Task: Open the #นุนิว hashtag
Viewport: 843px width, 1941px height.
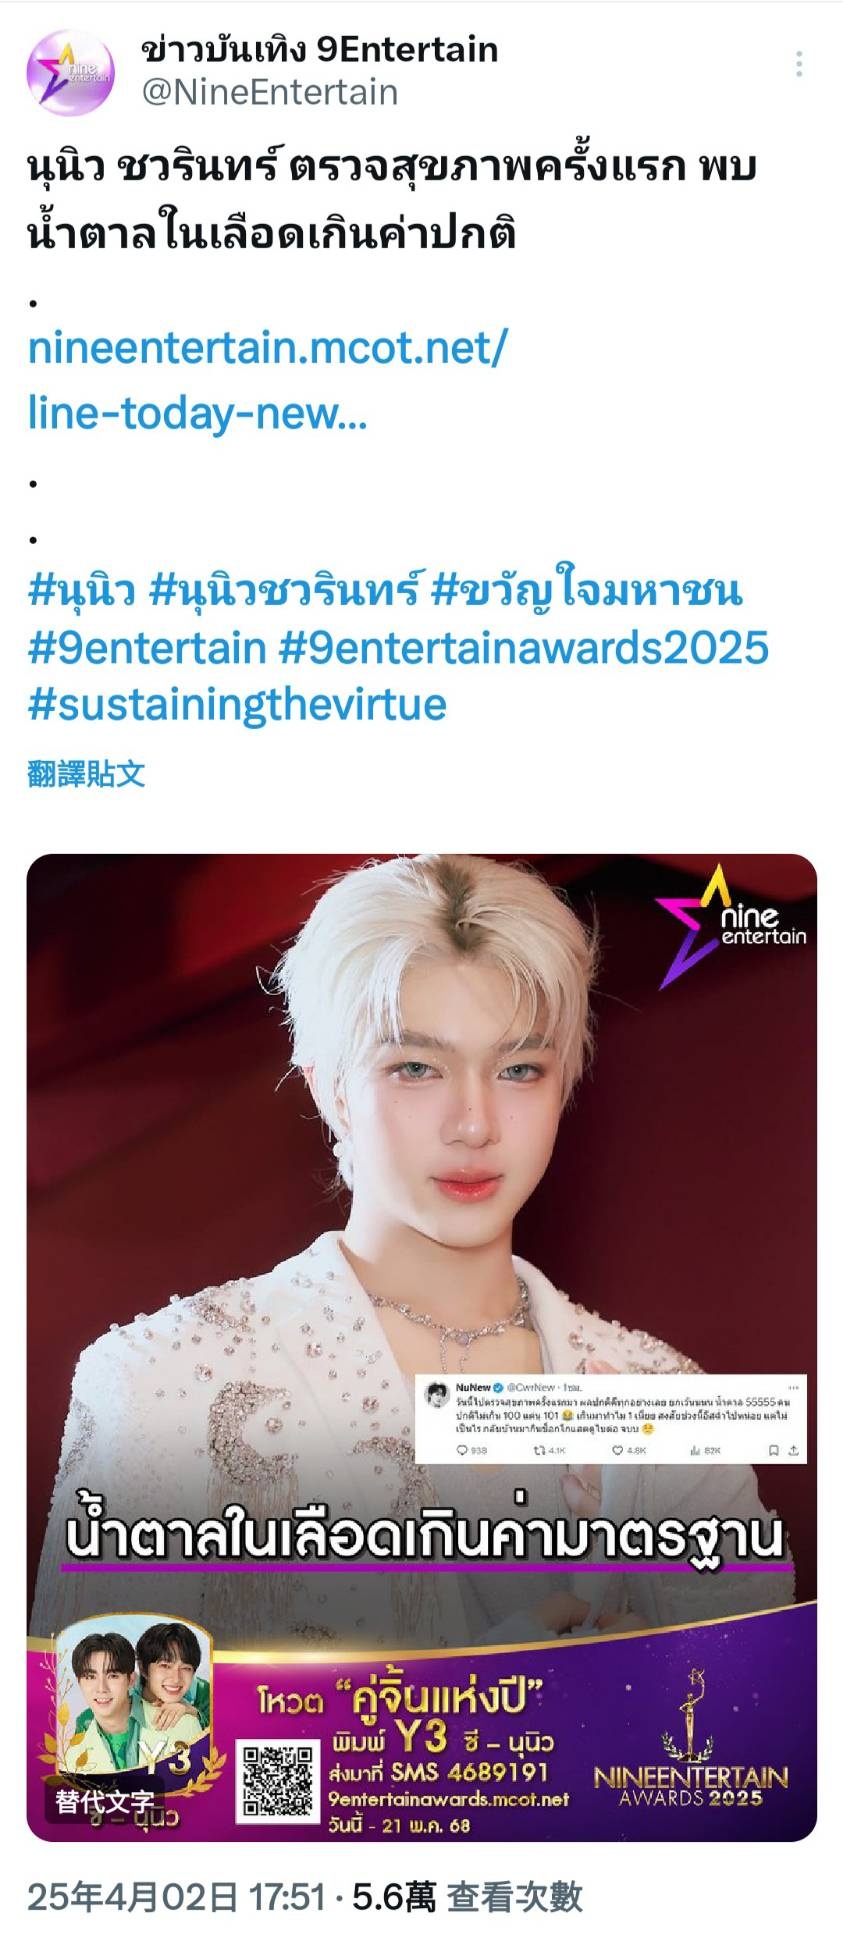Action: [x=81, y=590]
